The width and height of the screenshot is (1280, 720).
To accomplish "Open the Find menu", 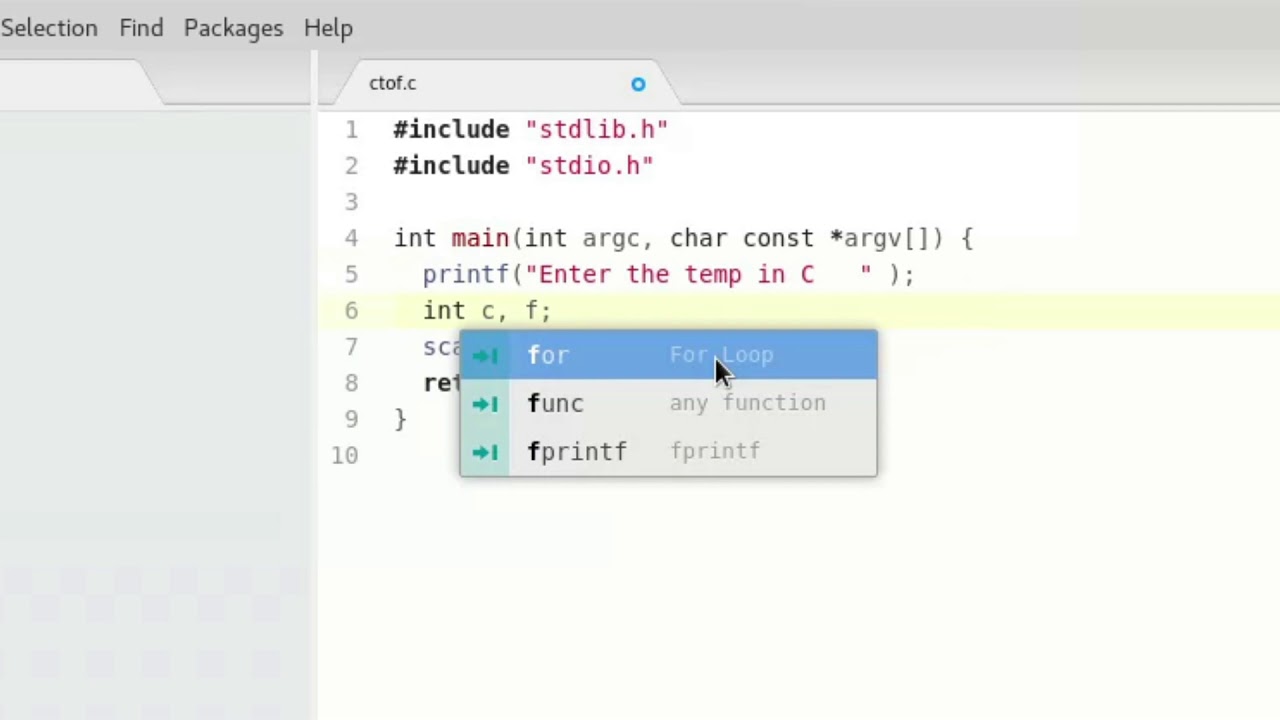I will [141, 28].
